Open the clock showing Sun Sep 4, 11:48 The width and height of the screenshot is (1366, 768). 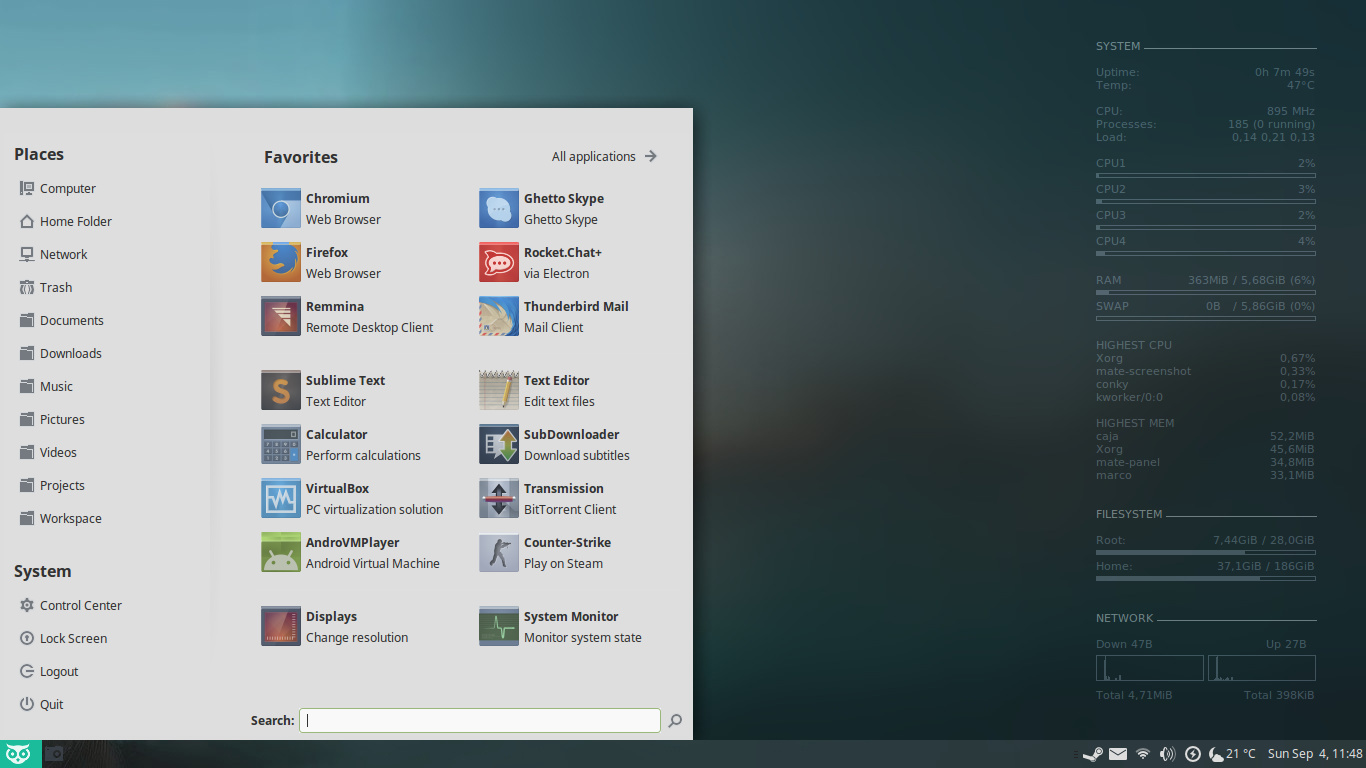pyautogui.click(x=1314, y=754)
